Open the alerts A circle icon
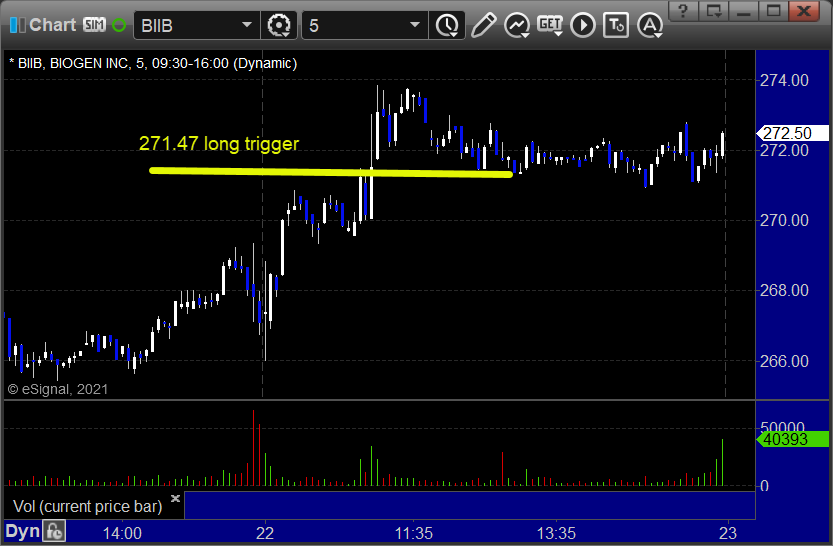 point(650,25)
